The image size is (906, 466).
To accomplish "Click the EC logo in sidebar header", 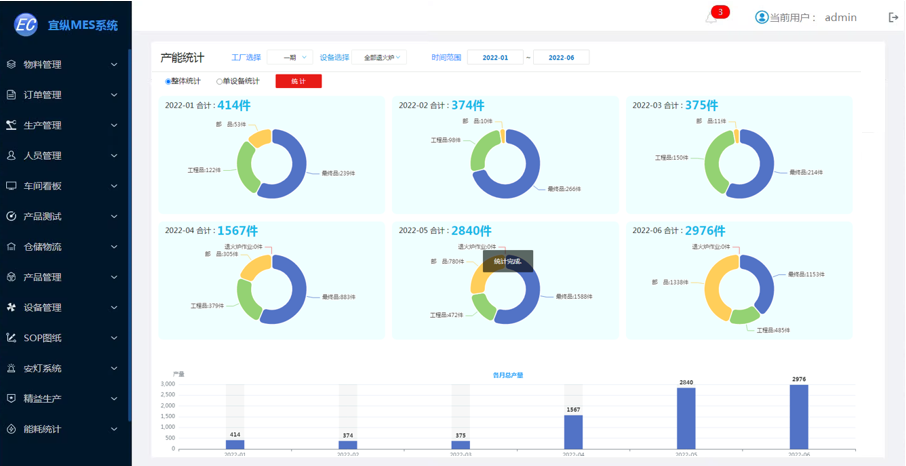I will click(26, 25).
